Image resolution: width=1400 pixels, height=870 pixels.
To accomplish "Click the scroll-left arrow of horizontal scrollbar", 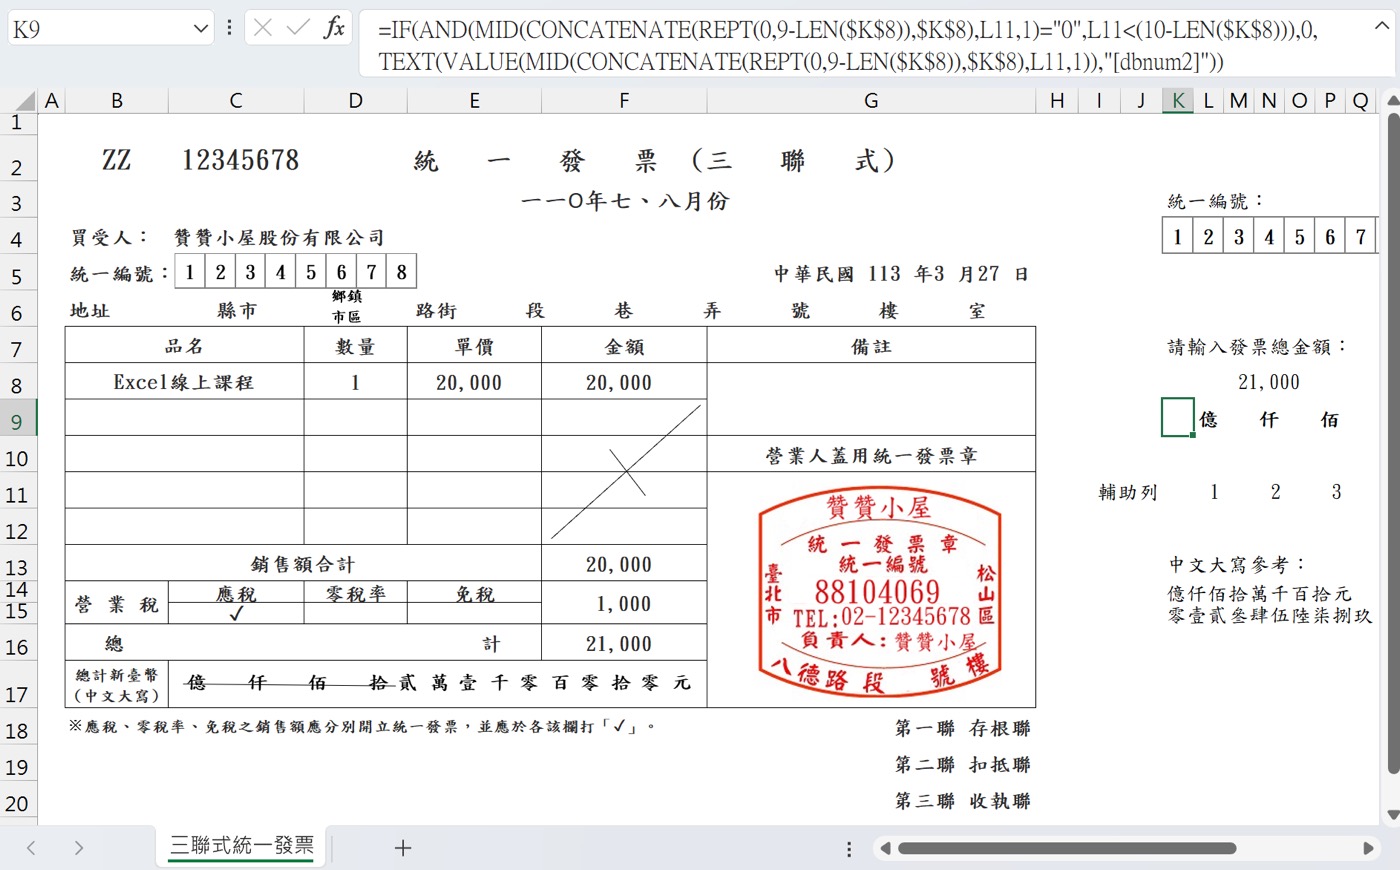I will [884, 848].
